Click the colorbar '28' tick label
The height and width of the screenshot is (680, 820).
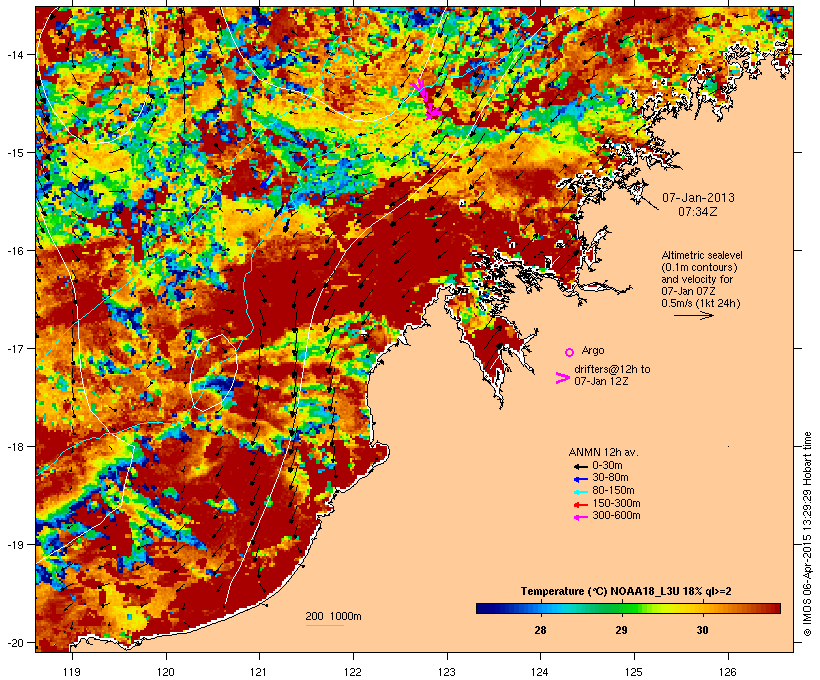pos(540,630)
